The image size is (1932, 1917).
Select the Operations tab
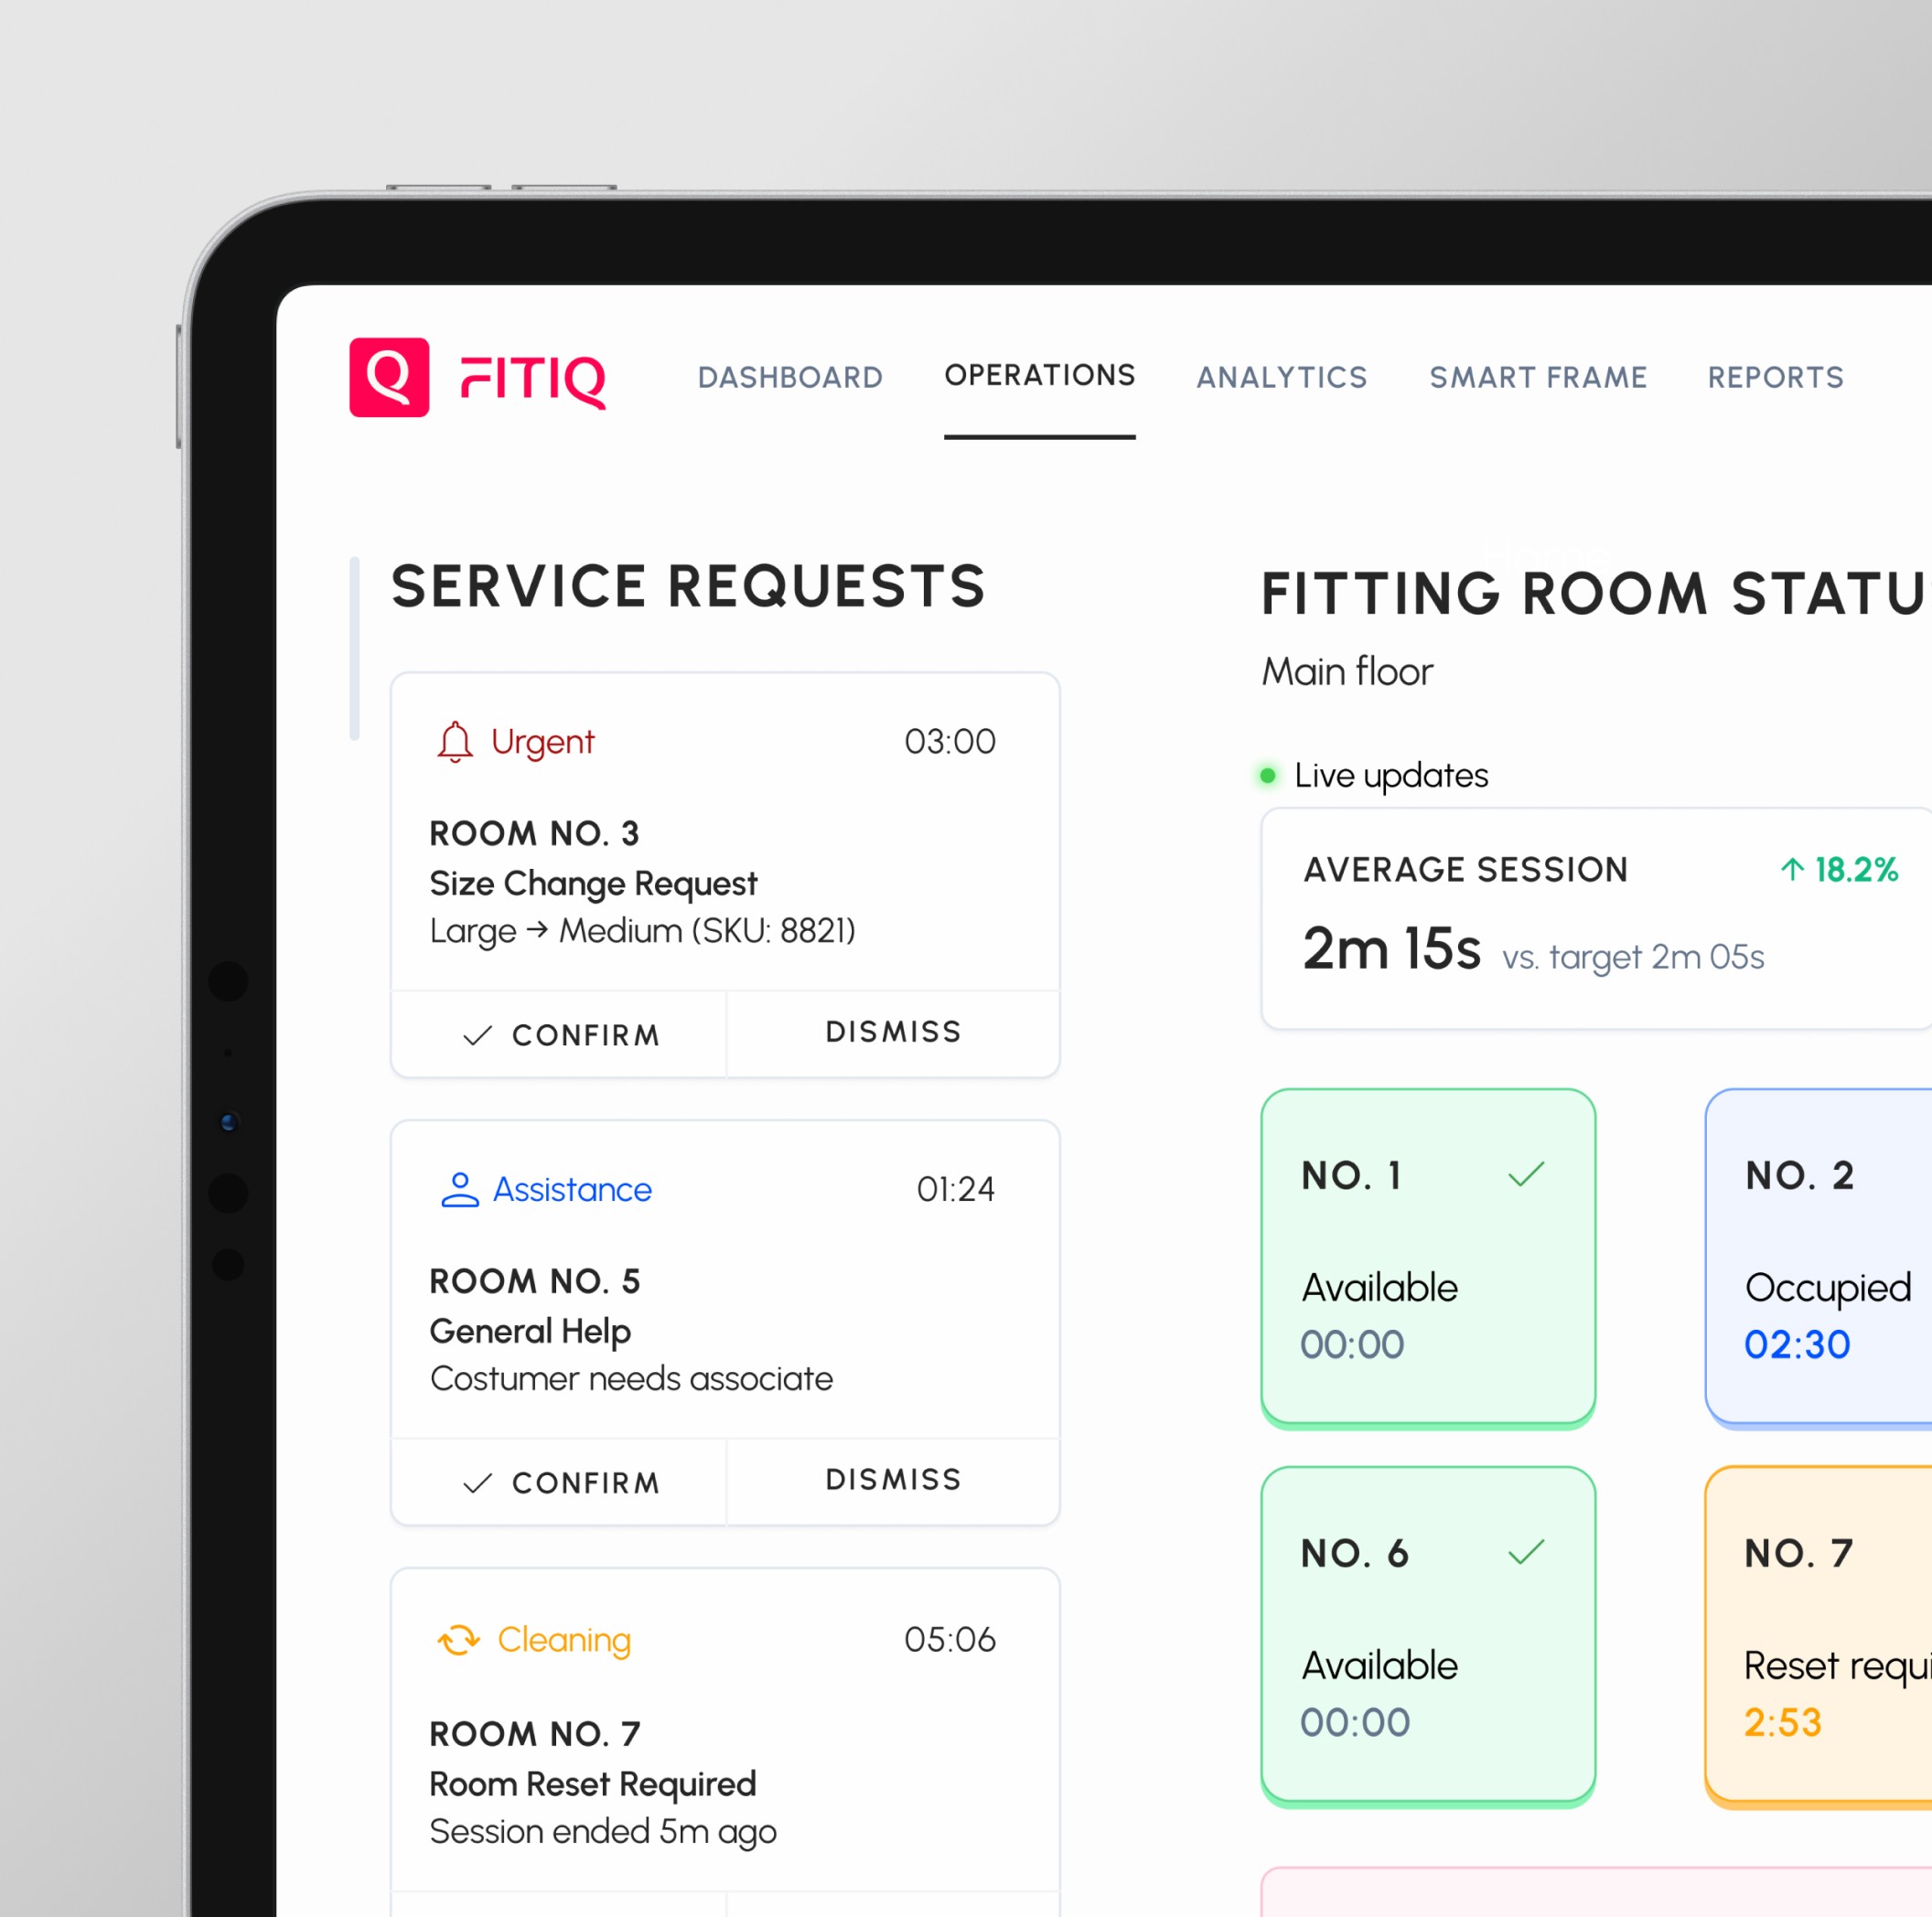(x=1039, y=375)
